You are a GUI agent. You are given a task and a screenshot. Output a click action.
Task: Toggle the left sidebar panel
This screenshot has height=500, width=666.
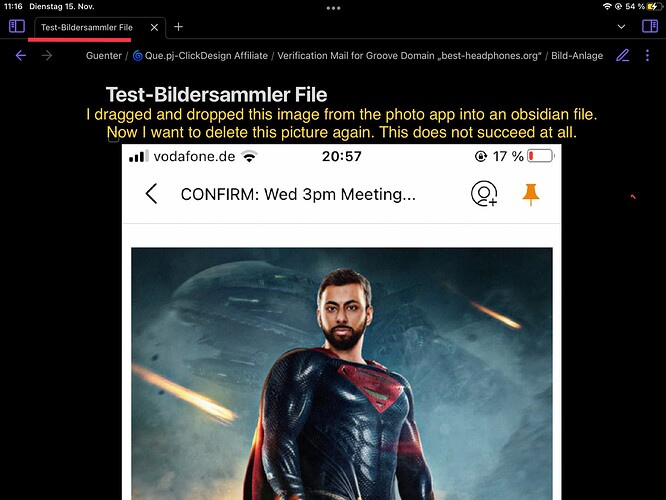(17, 26)
